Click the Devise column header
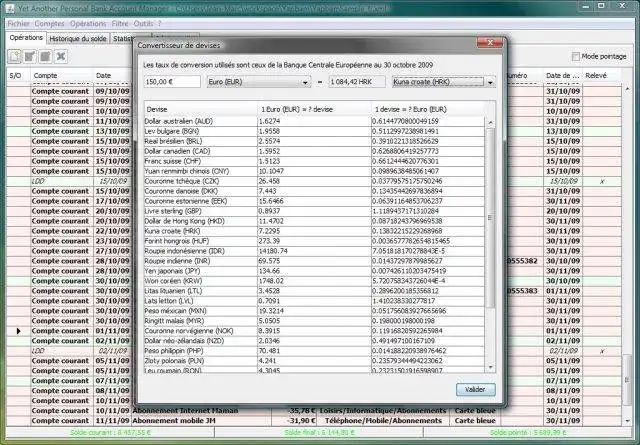 pyautogui.click(x=200, y=109)
